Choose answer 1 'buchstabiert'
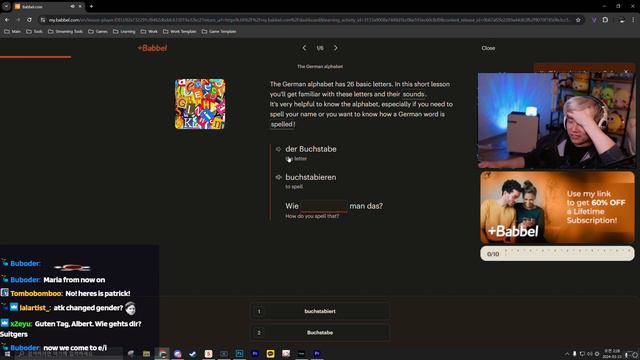This screenshot has width=640, height=360. tap(320, 311)
